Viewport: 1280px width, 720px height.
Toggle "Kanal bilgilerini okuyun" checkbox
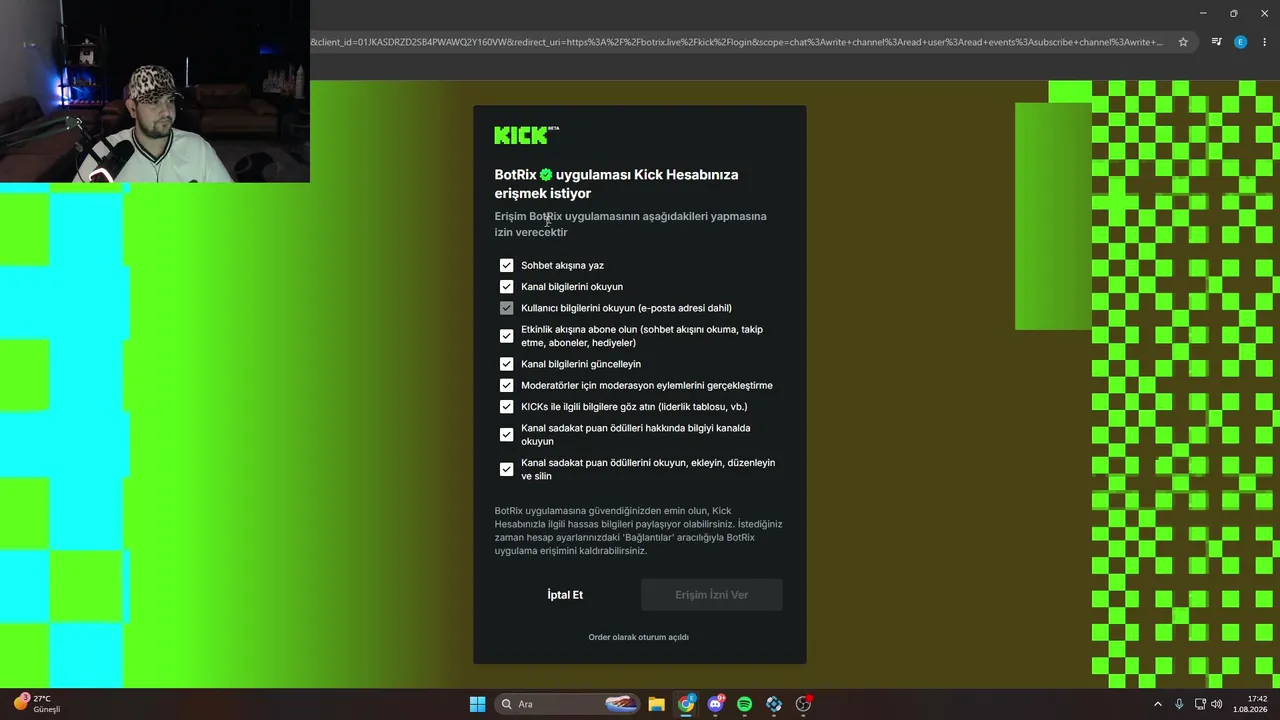point(506,287)
